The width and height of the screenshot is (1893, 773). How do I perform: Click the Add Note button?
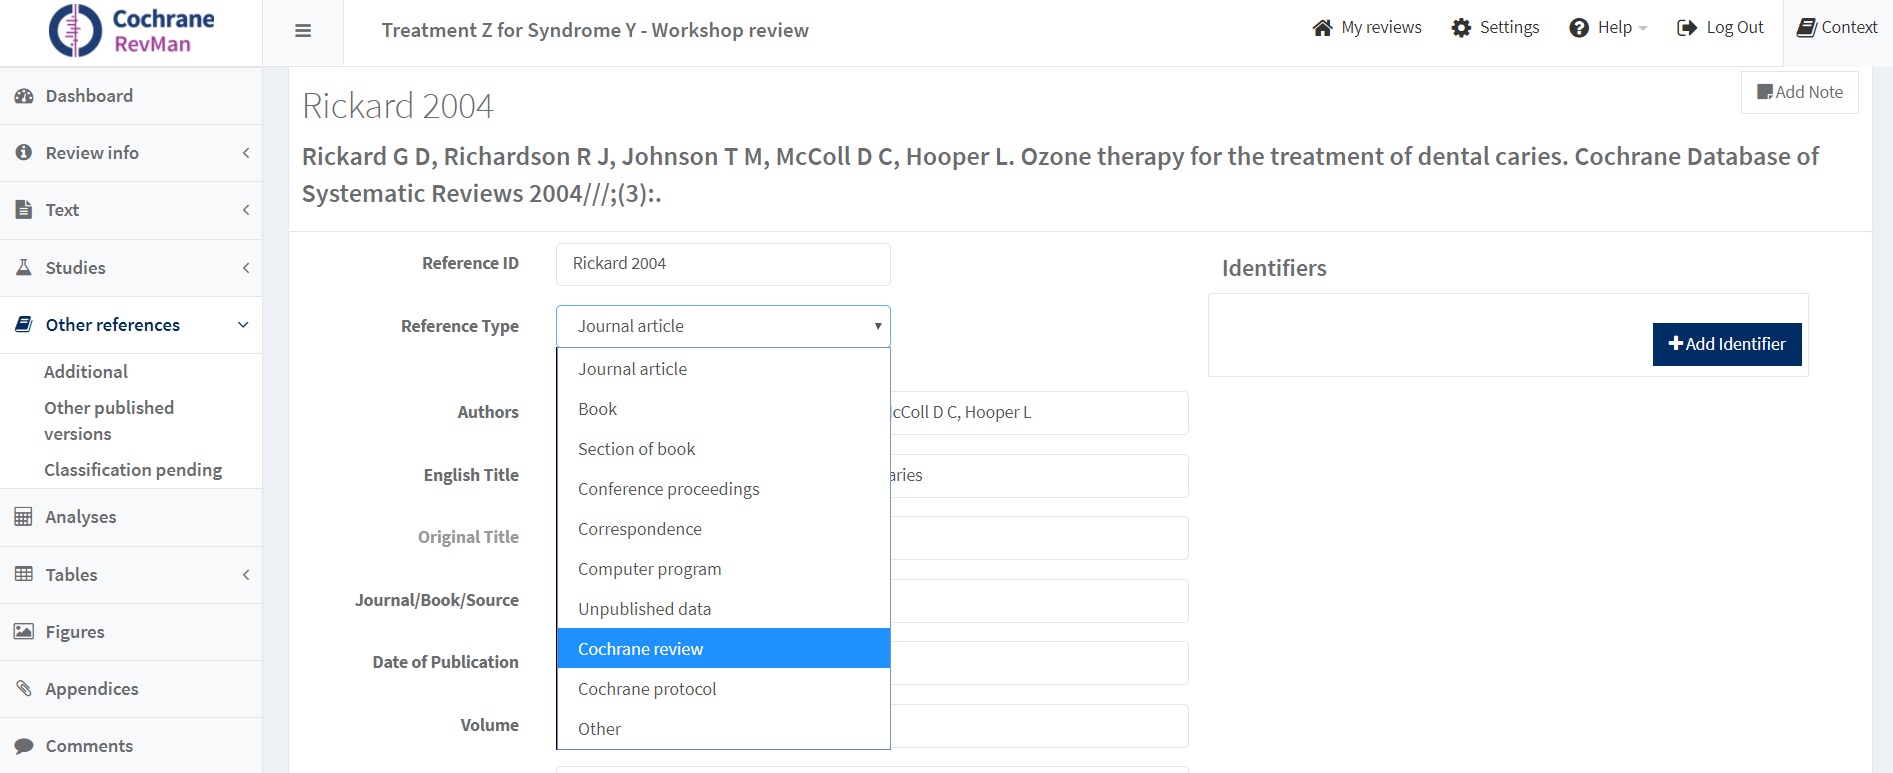[1799, 92]
